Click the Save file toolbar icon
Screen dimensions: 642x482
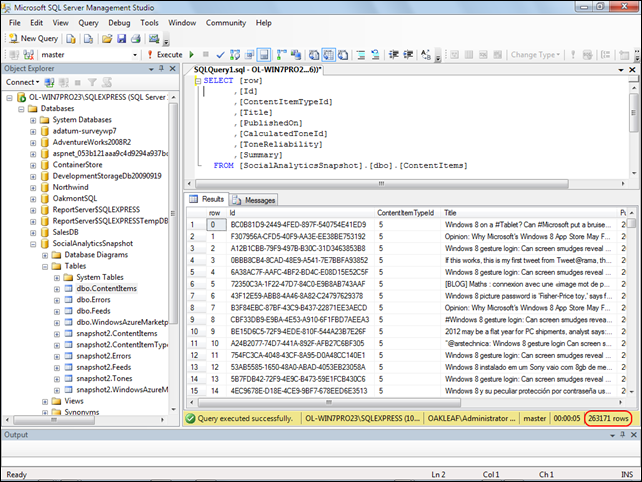(x=121, y=38)
